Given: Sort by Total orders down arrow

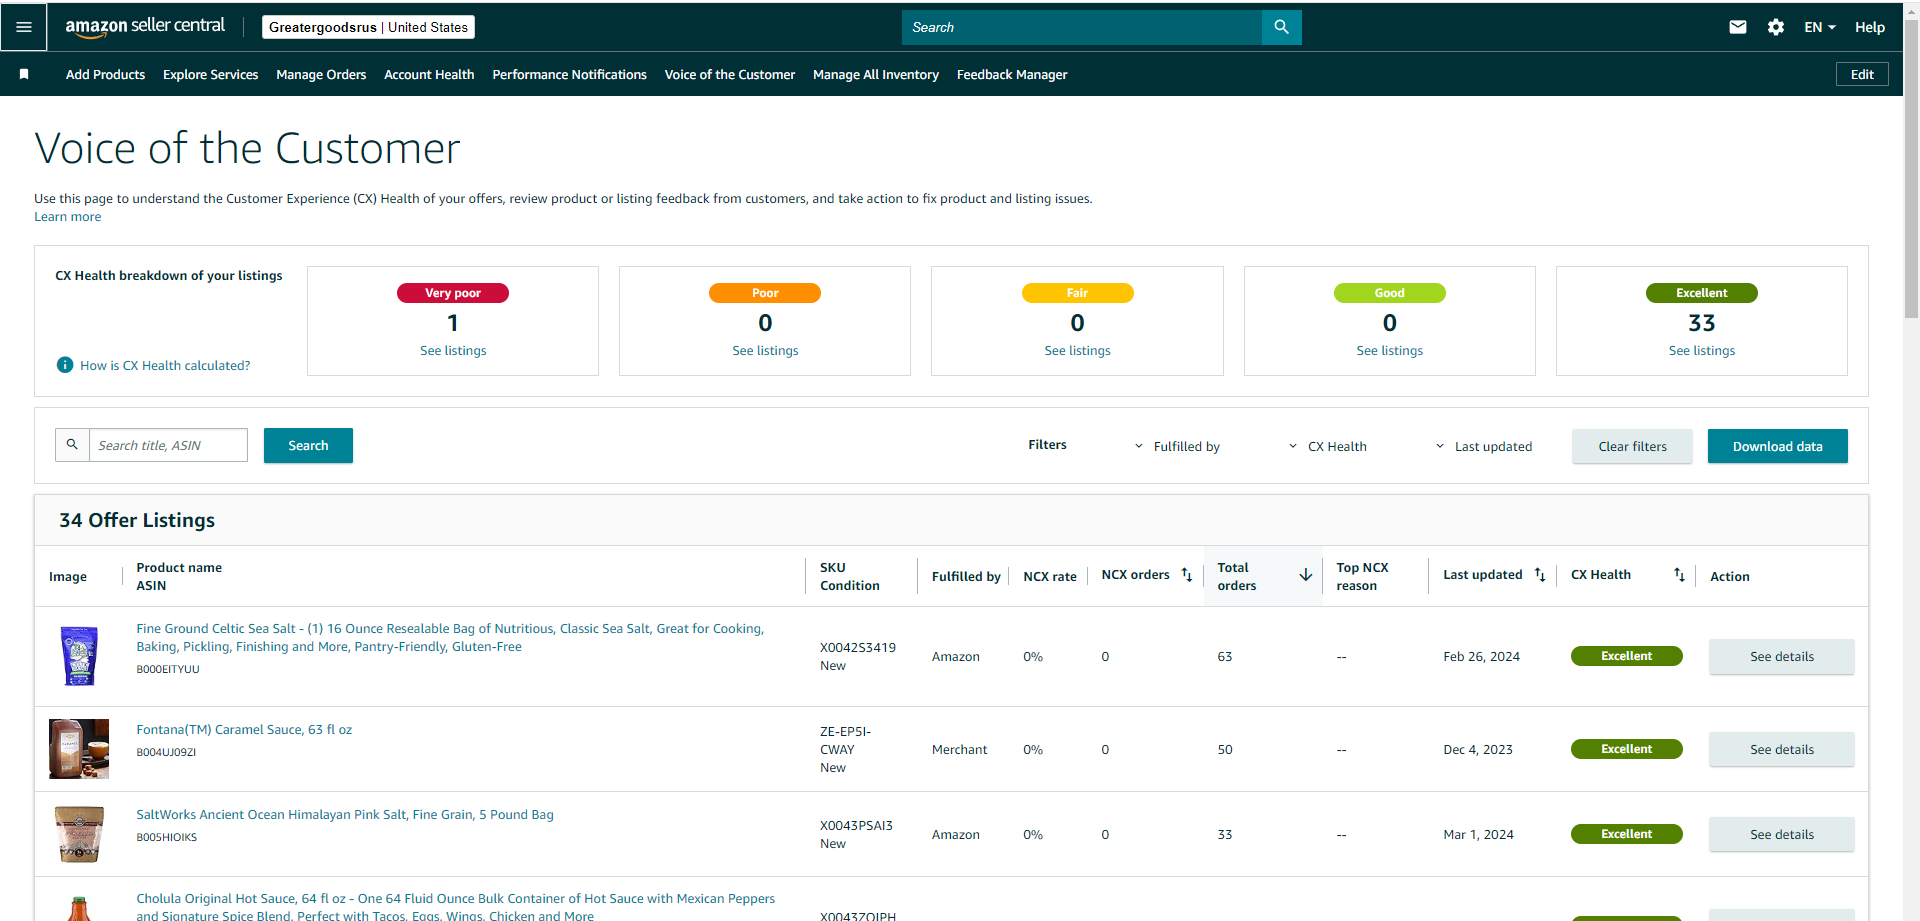Looking at the screenshot, I should pos(1306,575).
